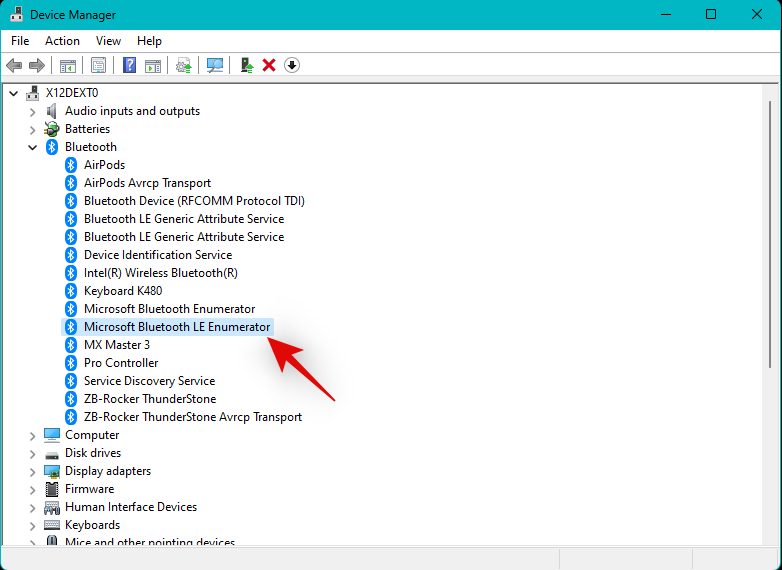Expand the Batteries category chevron
Viewport: 782px width, 570px height.
[x=32, y=130]
